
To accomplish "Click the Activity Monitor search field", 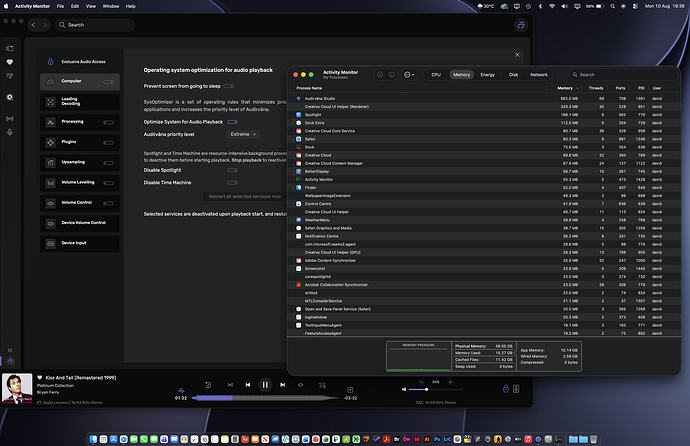I will click(622, 75).
